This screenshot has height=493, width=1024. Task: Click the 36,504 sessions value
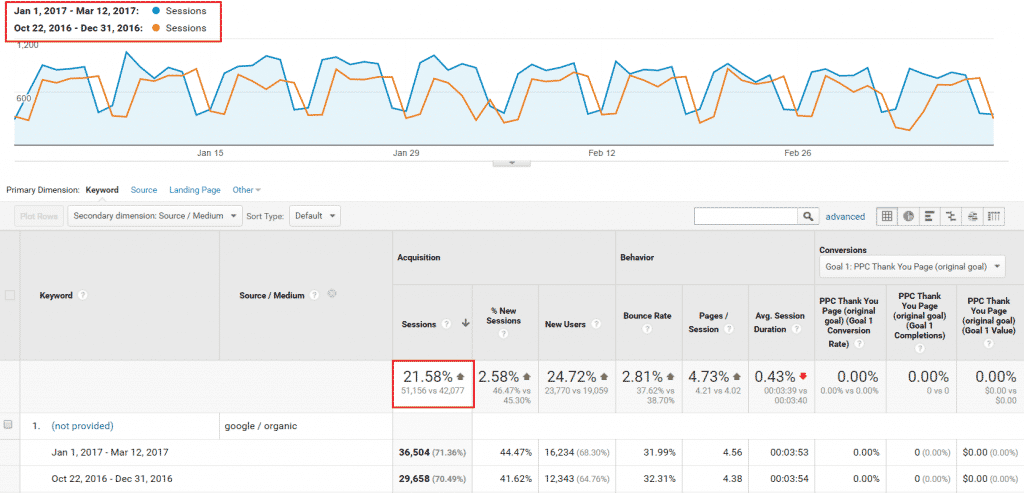click(x=414, y=452)
